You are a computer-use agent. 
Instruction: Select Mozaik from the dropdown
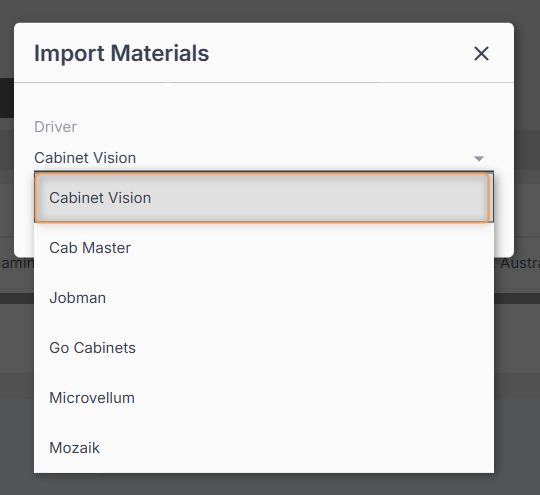click(264, 448)
